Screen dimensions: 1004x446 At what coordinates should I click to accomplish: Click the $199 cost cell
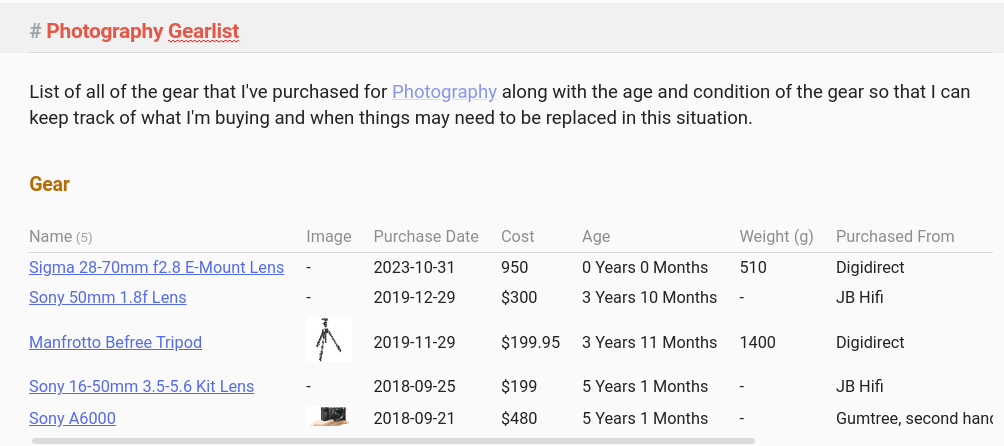point(519,386)
